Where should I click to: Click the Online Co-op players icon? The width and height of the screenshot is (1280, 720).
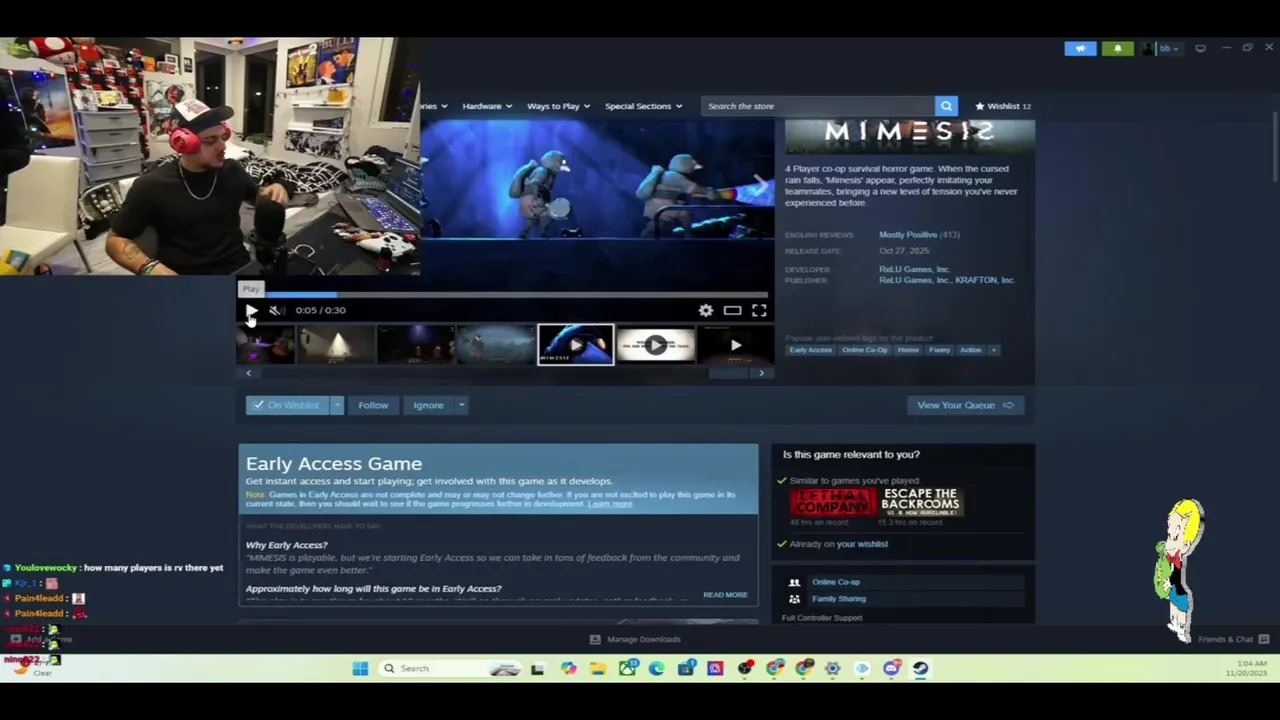(x=794, y=582)
